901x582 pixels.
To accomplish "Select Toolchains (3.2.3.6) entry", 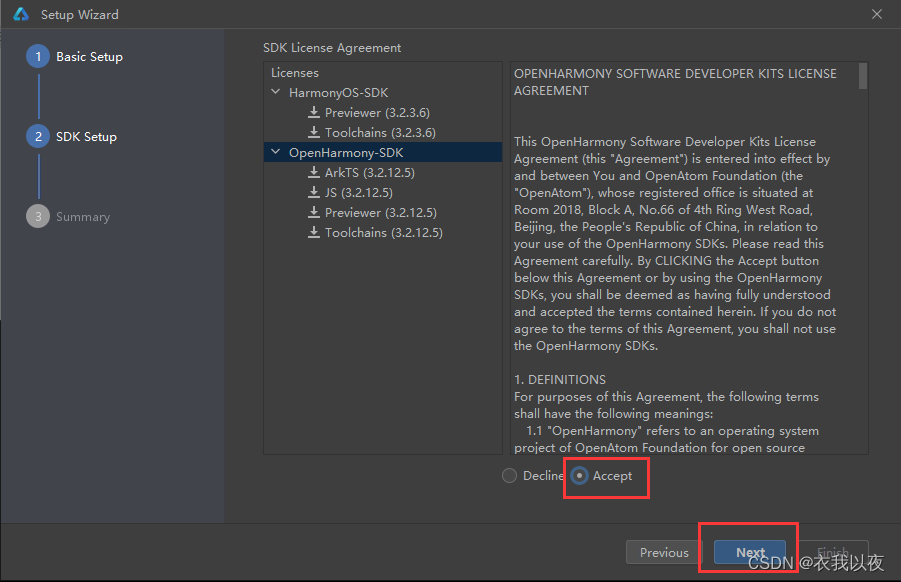I will coord(380,133).
